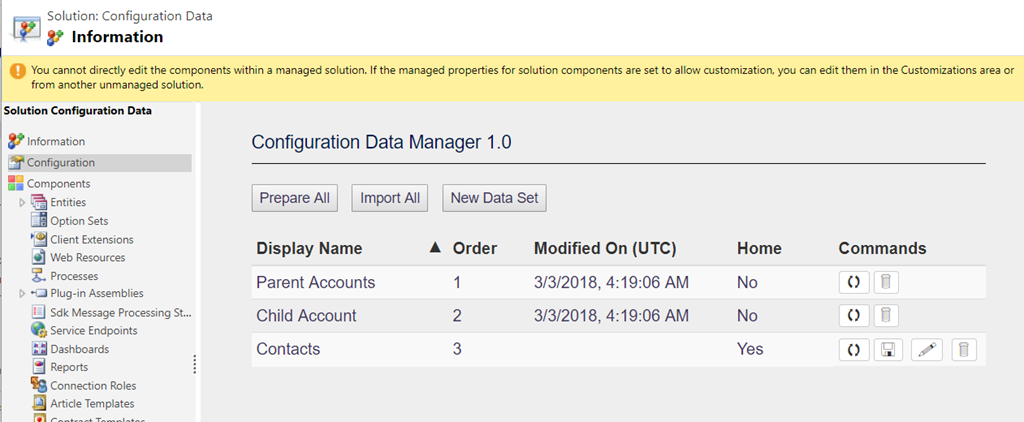Click the prepare icon for Parent Accounts
The height and width of the screenshot is (422, 1024).
[x=853, y=282]
